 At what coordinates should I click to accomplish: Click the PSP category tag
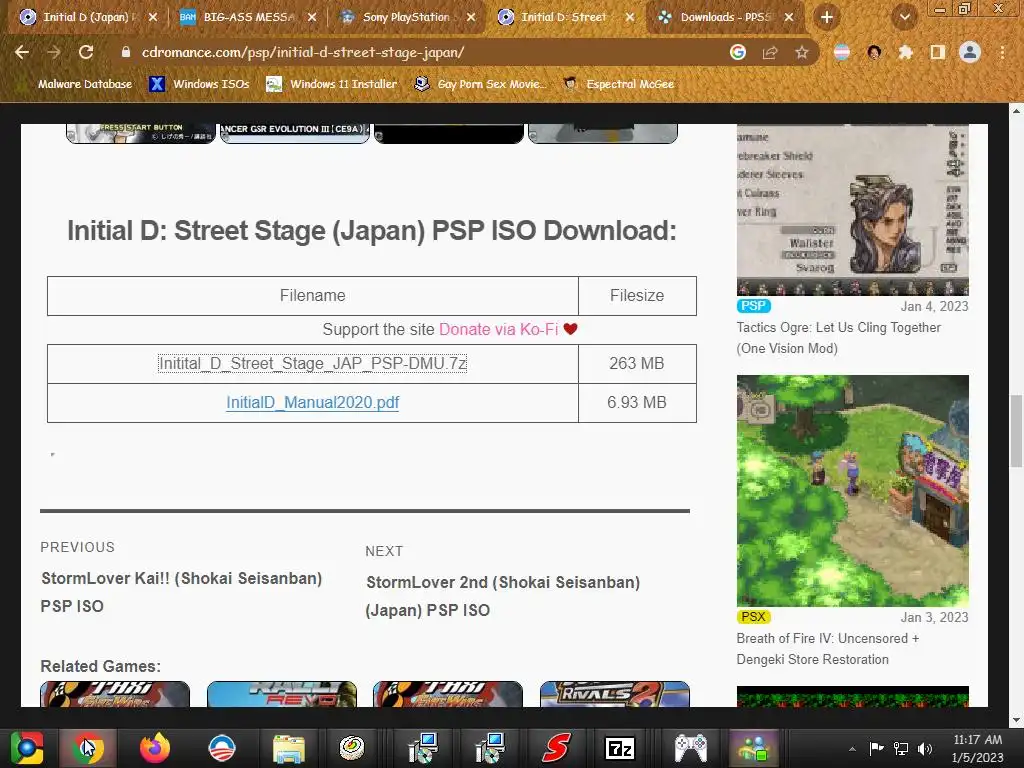click(754, 306)
